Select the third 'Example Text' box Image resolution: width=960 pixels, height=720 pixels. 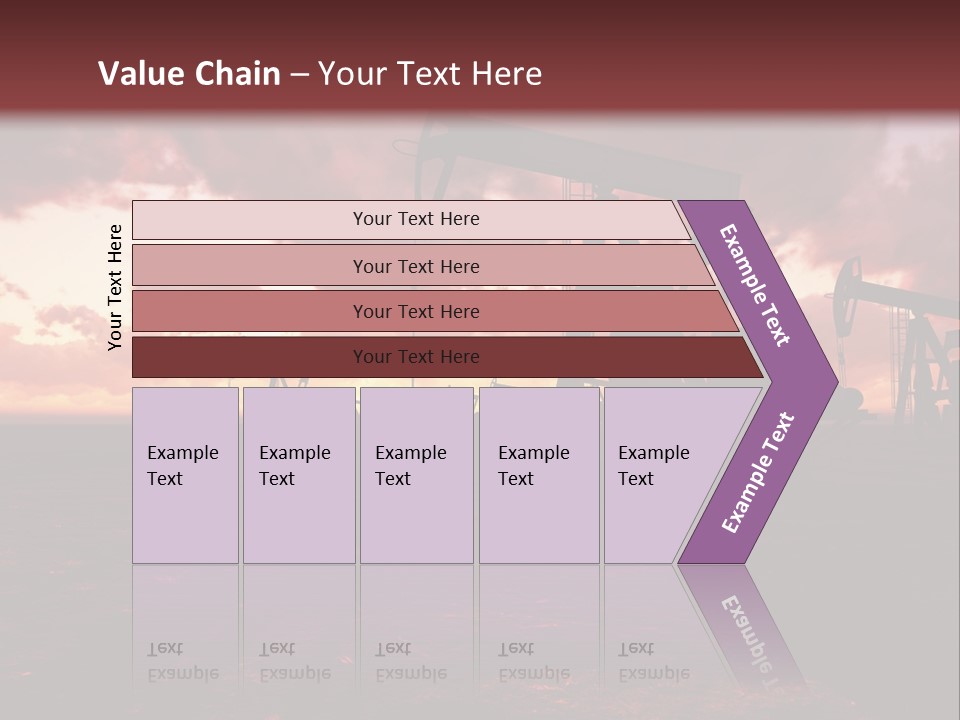pyautogui.click(x=415, y=475)
